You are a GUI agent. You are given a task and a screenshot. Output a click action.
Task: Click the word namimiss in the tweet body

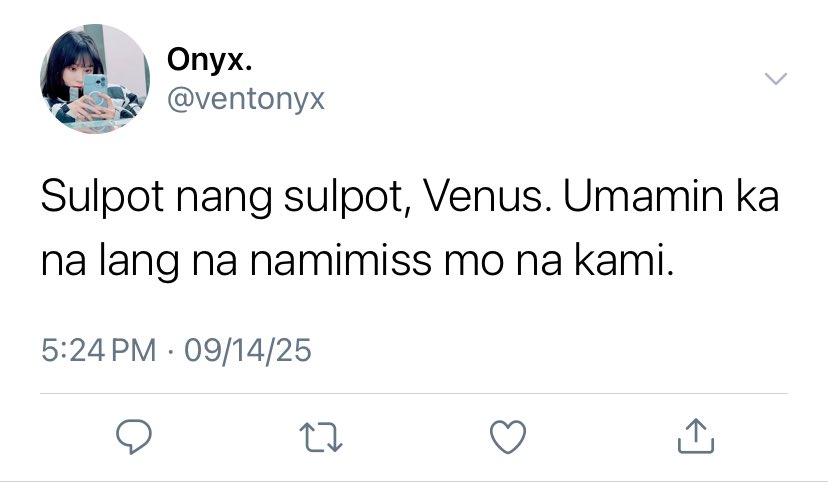[341, 260]
